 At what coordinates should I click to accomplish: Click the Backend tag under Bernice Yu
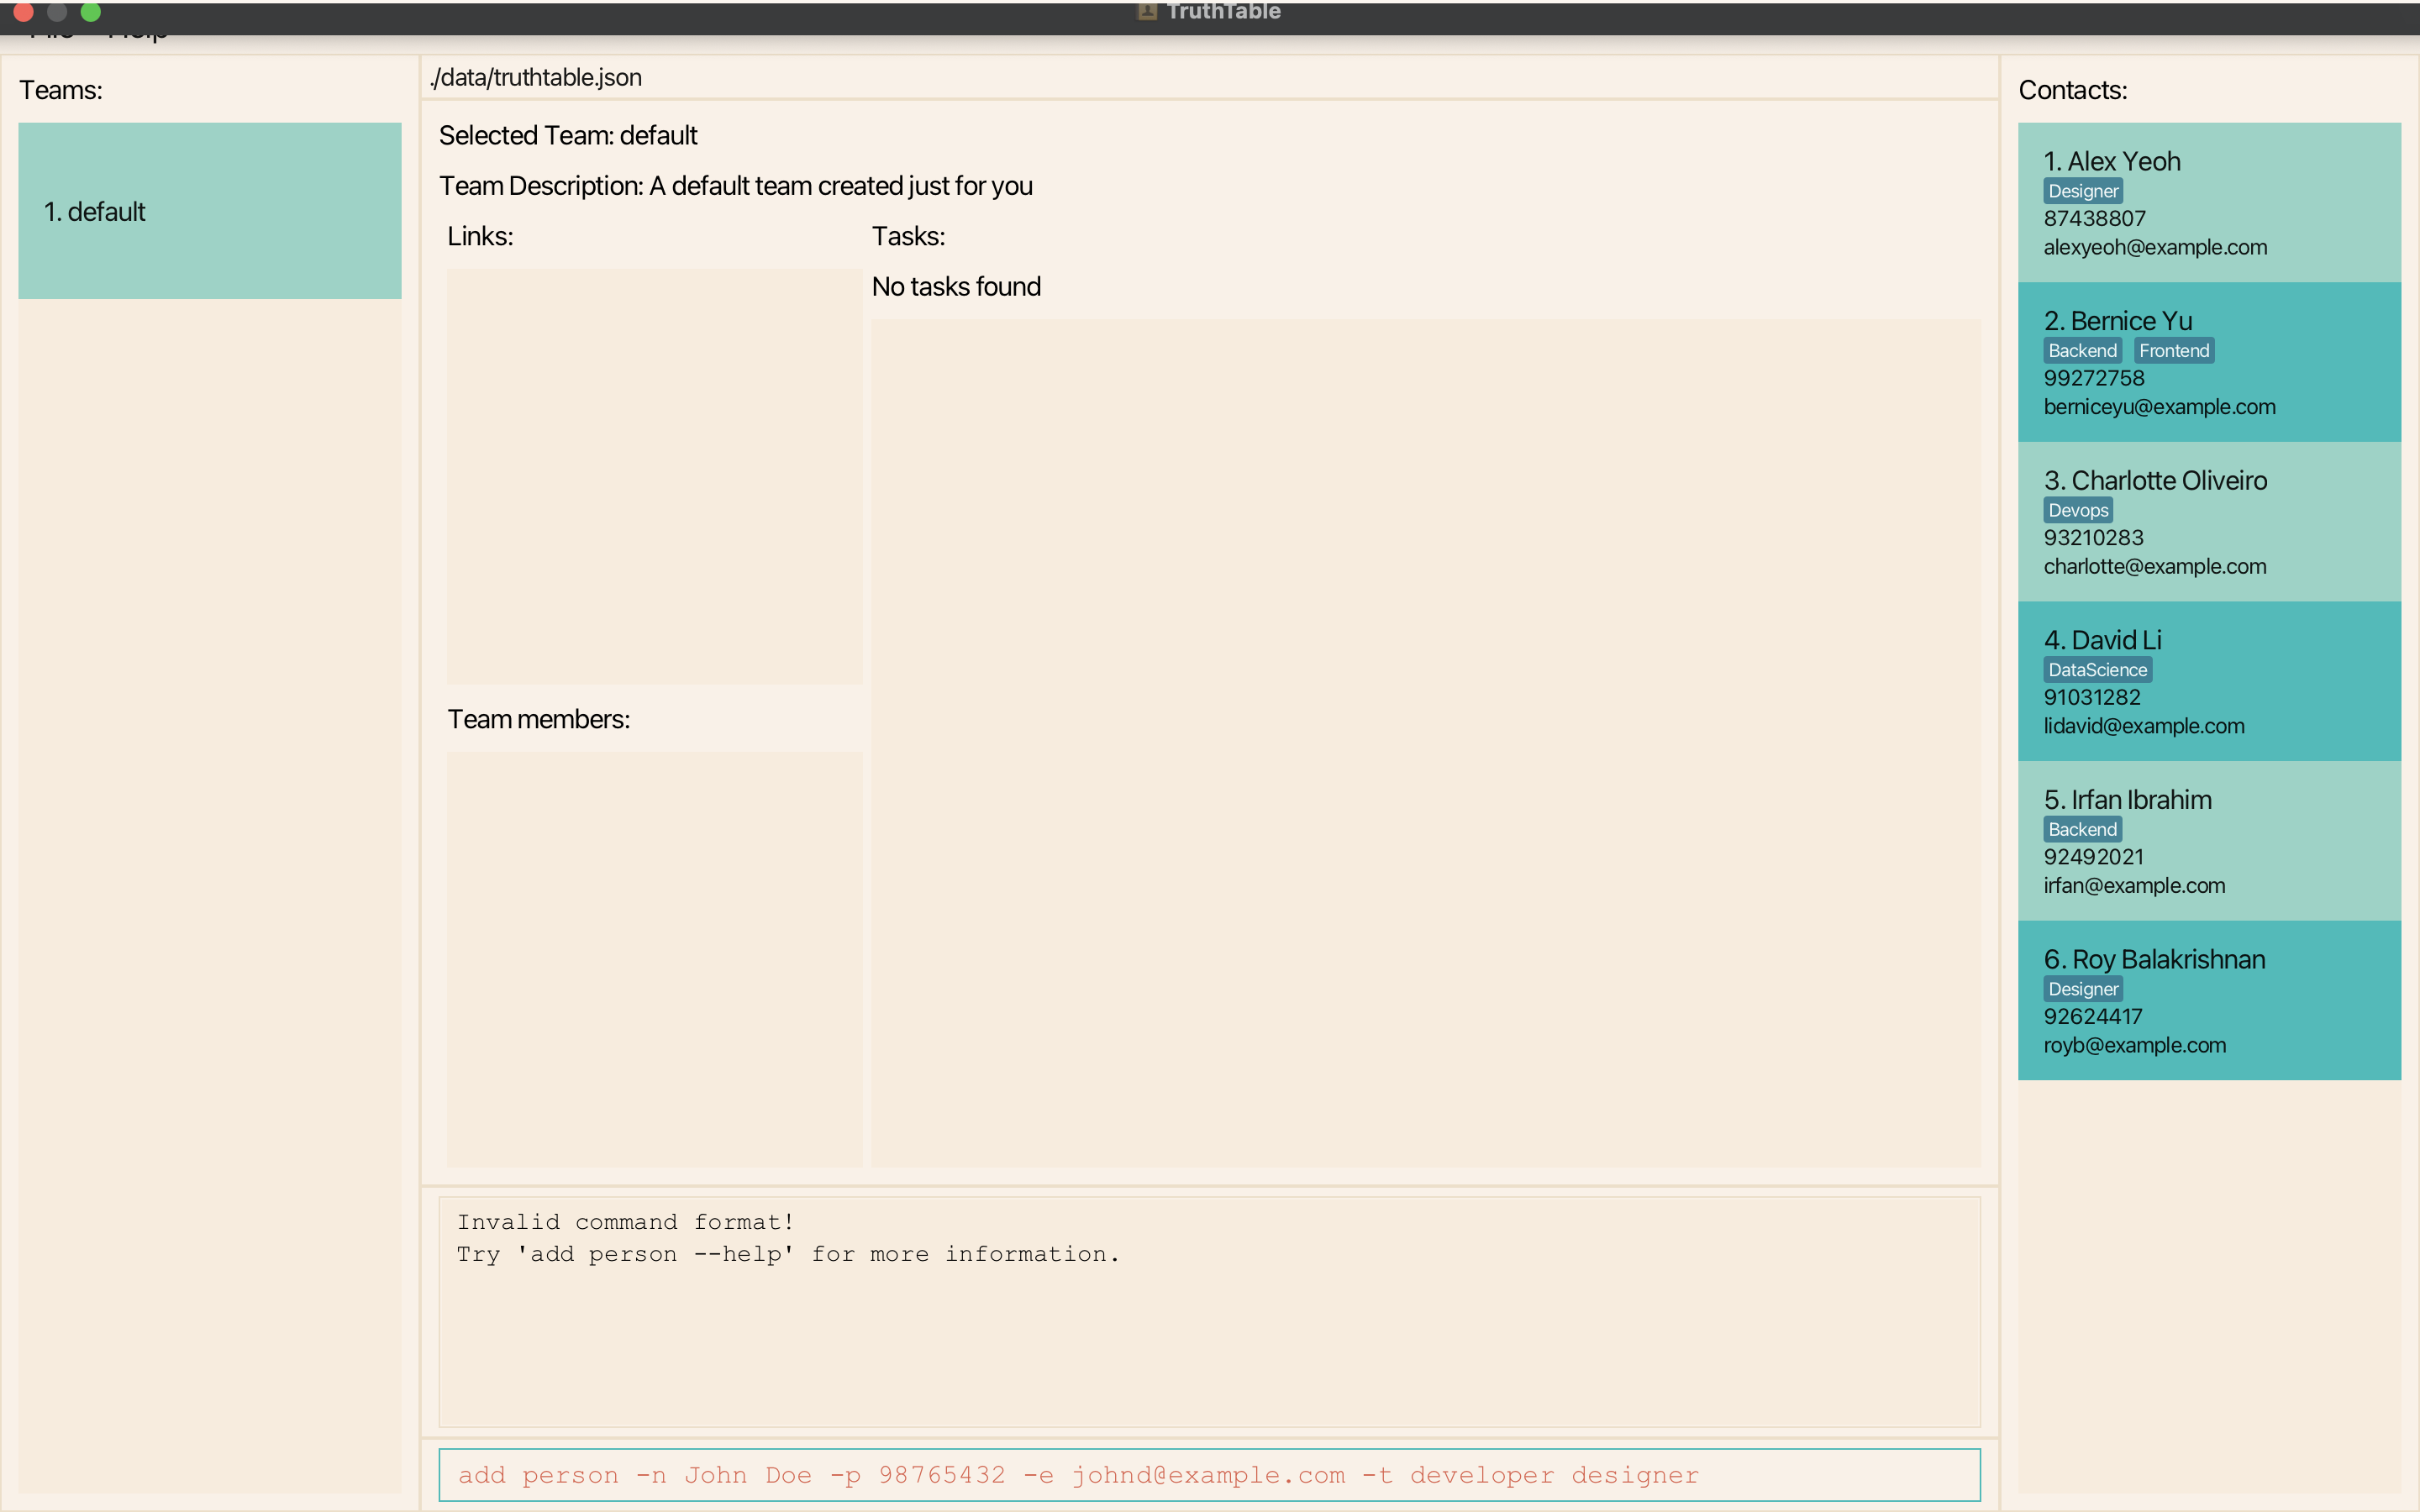pyautogui.click(x=2082, y=351)
